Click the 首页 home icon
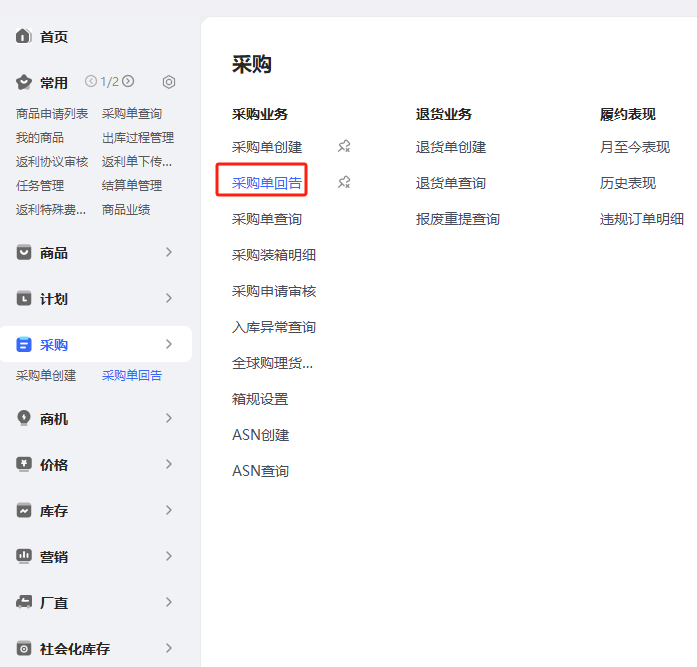697x667 pixels. click(x=24, y=37)
